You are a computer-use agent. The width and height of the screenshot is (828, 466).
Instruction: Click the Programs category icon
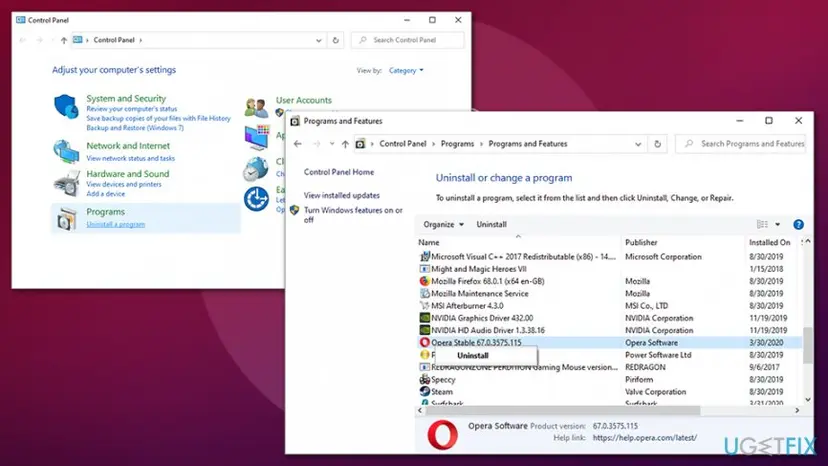click(67, 218)
